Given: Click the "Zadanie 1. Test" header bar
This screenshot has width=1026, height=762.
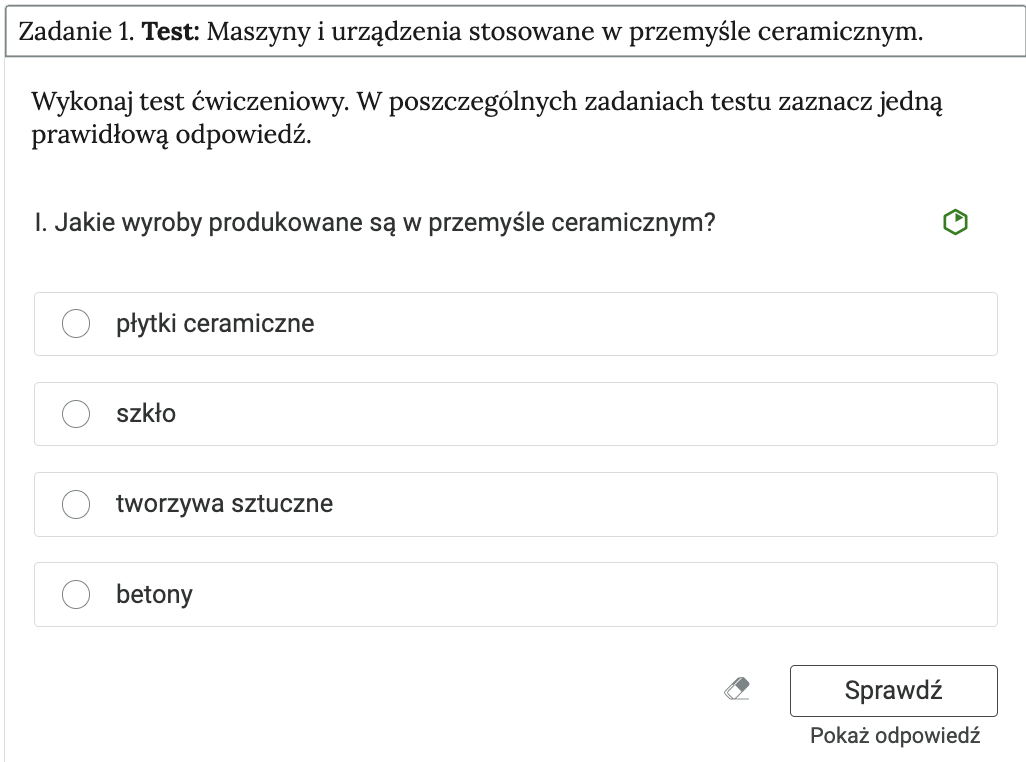Looking at the screenshot, I should [x=512, y=30].
